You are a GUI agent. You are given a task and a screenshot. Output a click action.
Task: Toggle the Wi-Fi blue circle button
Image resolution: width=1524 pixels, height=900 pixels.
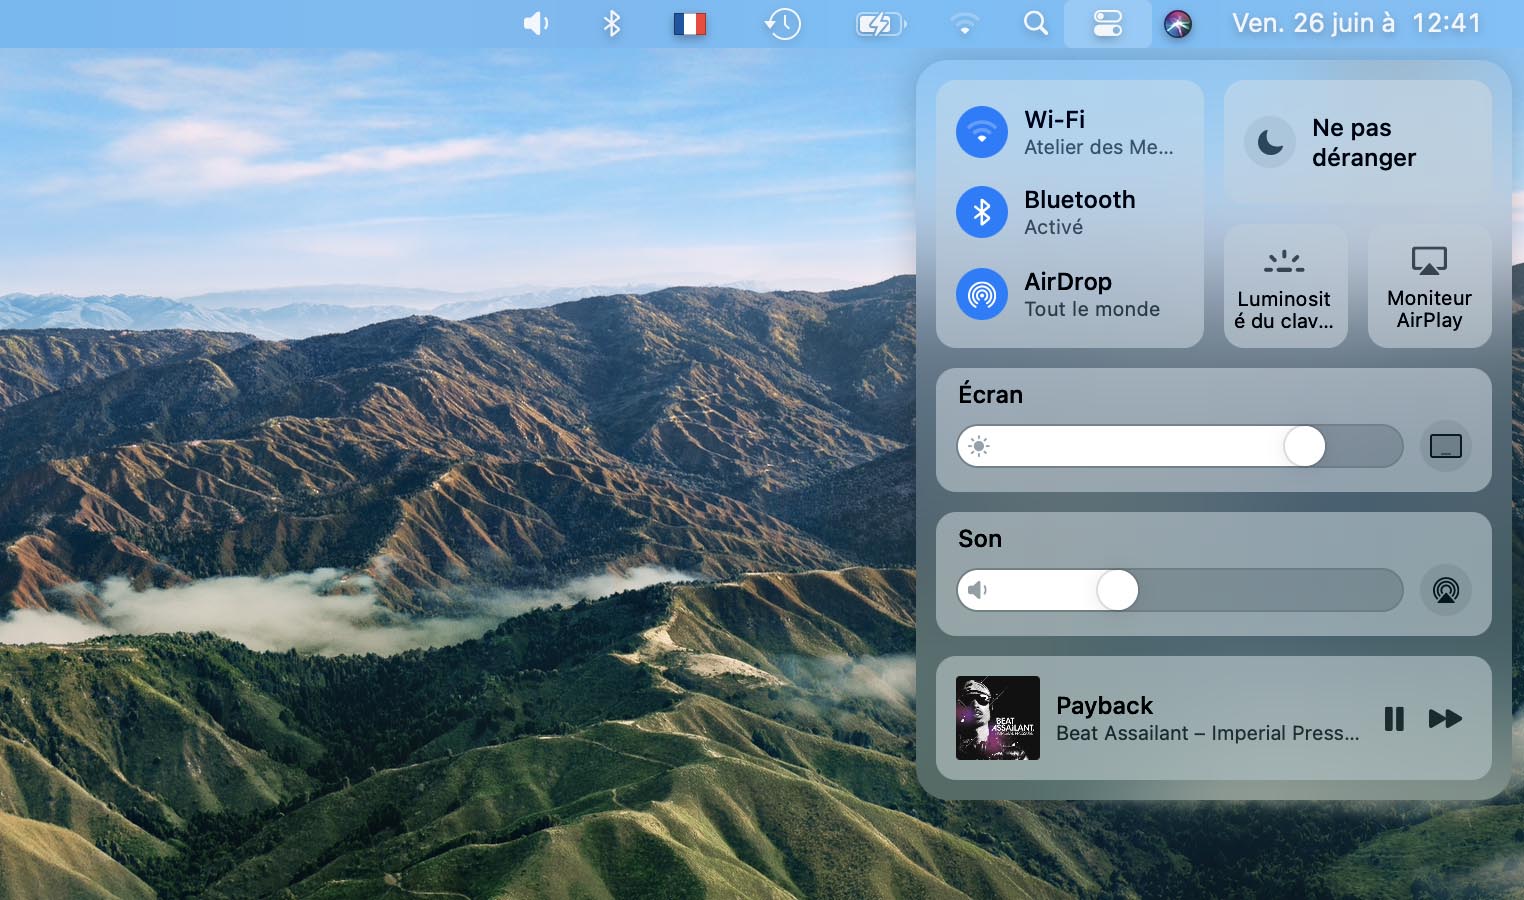coord(982,132)
